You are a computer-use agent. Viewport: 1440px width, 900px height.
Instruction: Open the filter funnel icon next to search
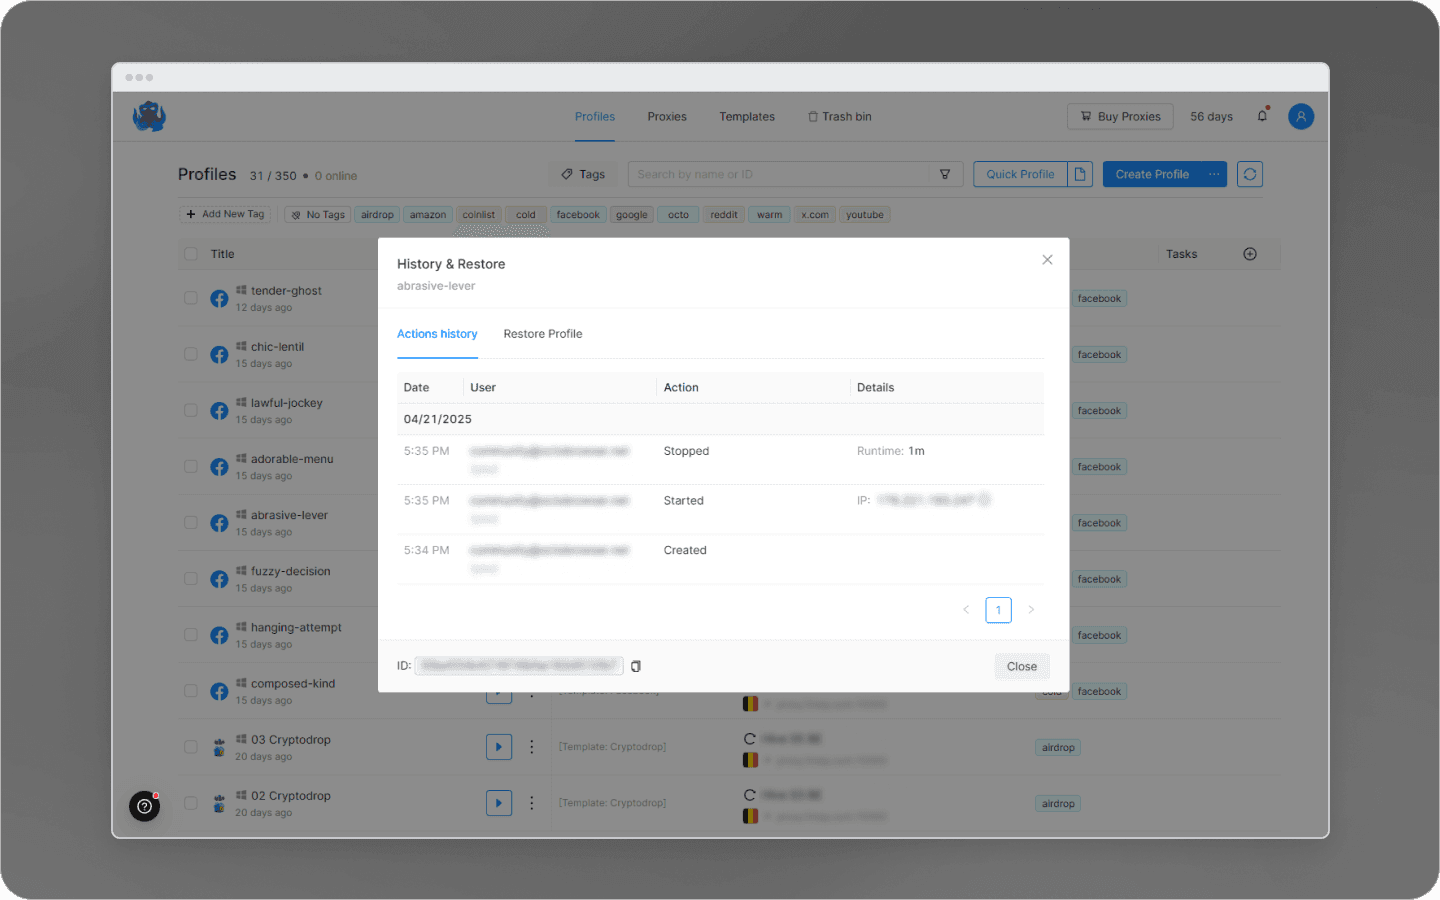click(x=945, y=174)
